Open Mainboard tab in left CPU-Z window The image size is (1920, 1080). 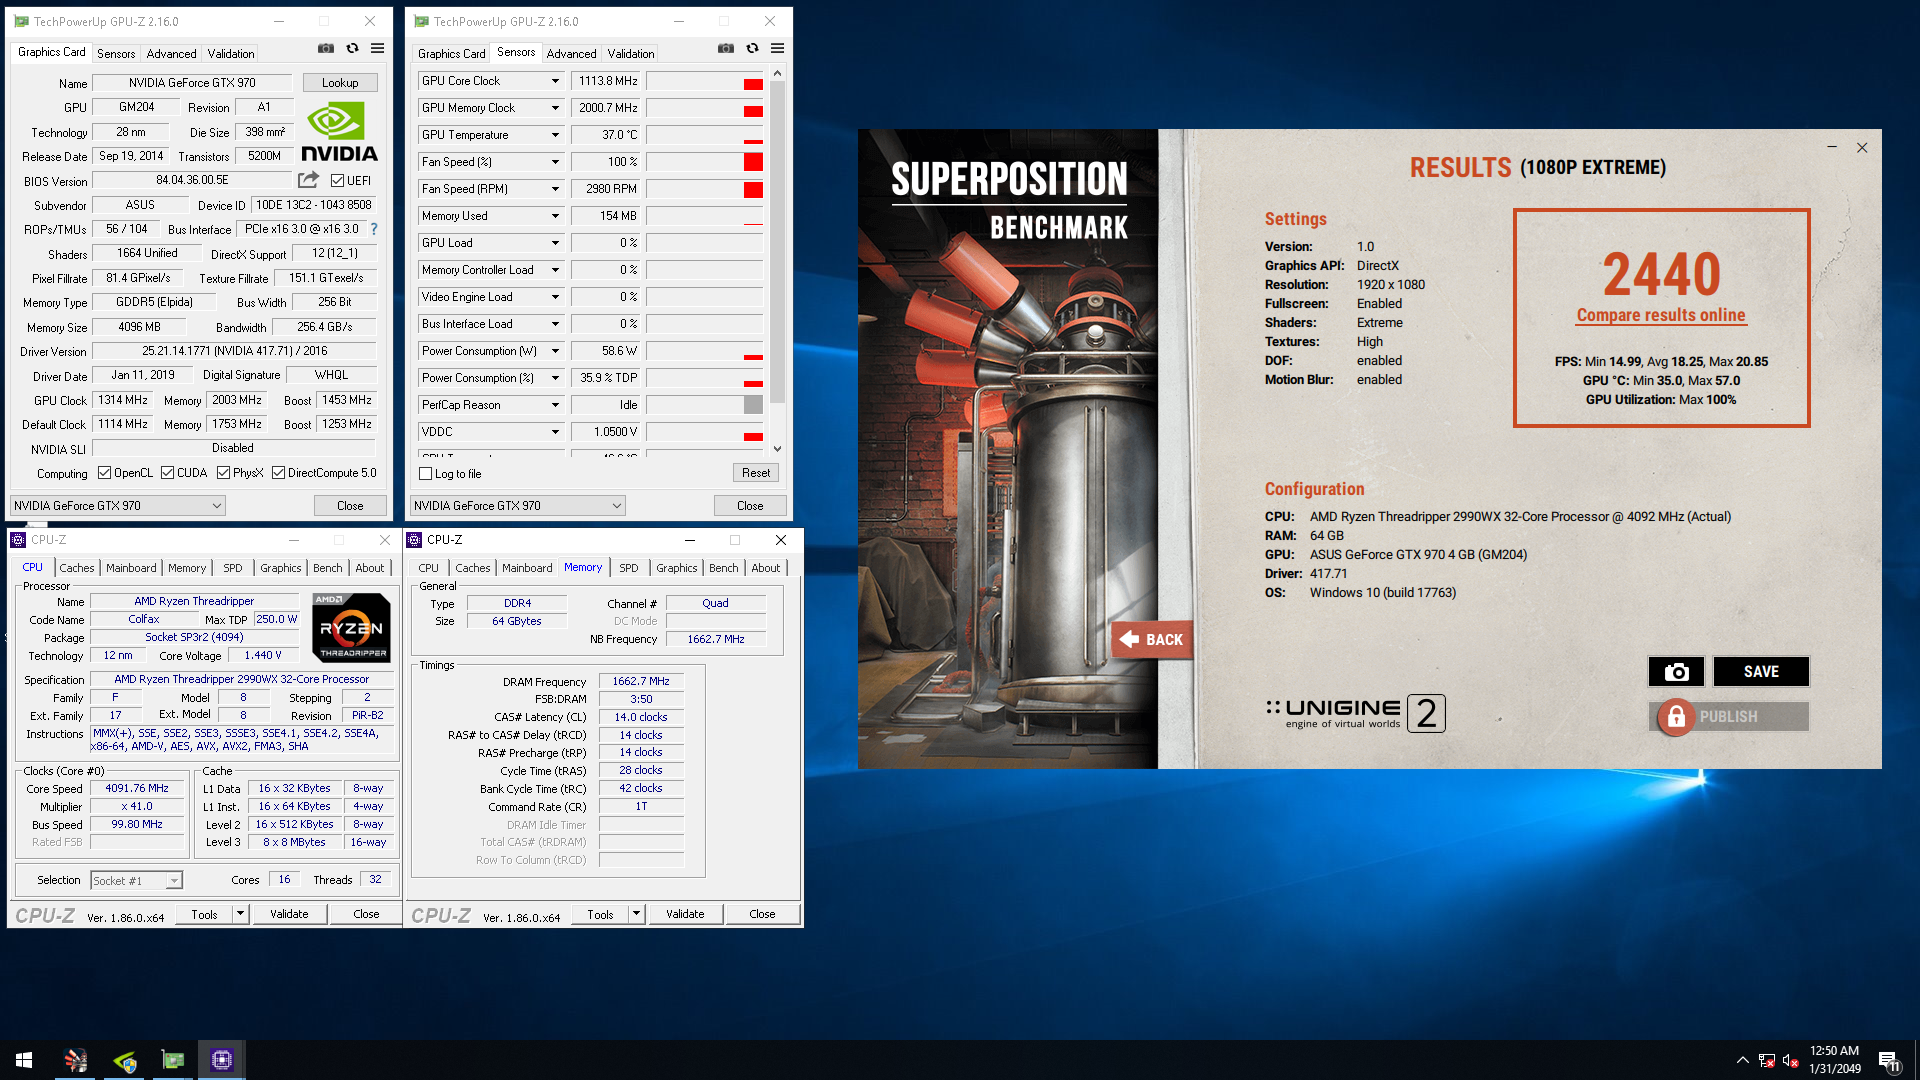[x=131, y=568]
